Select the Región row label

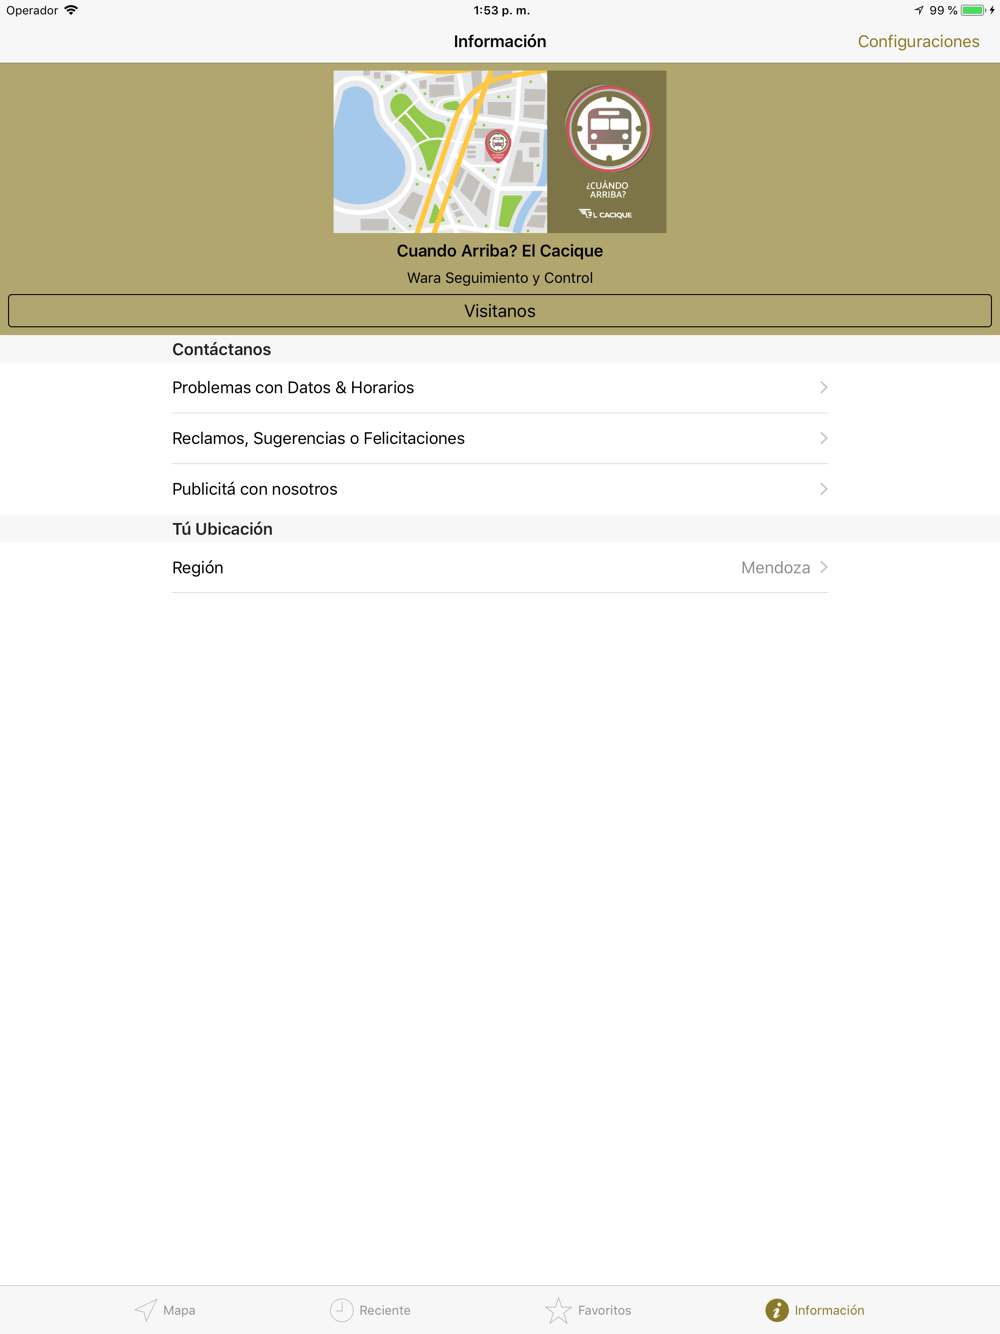pos(198,568)
